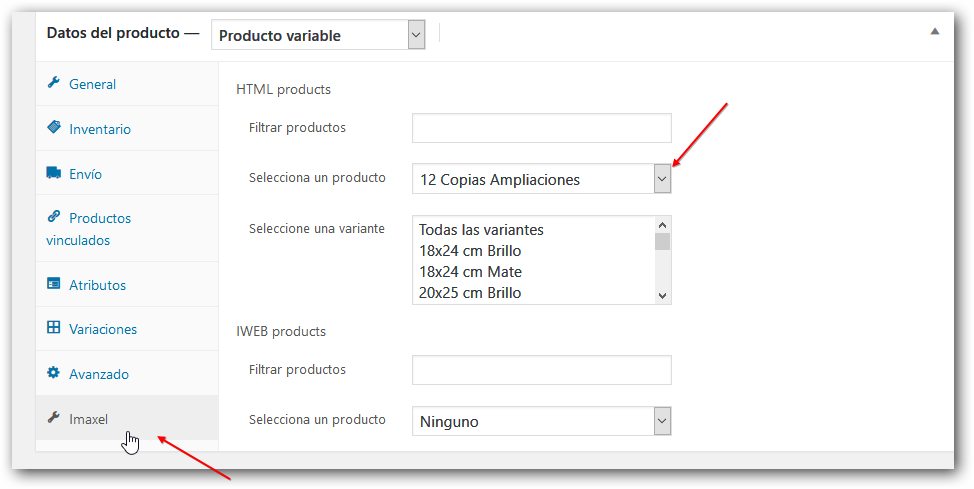Click the Atributos list icon
This screenshot has height=489, width=974.
coord(54,284)
